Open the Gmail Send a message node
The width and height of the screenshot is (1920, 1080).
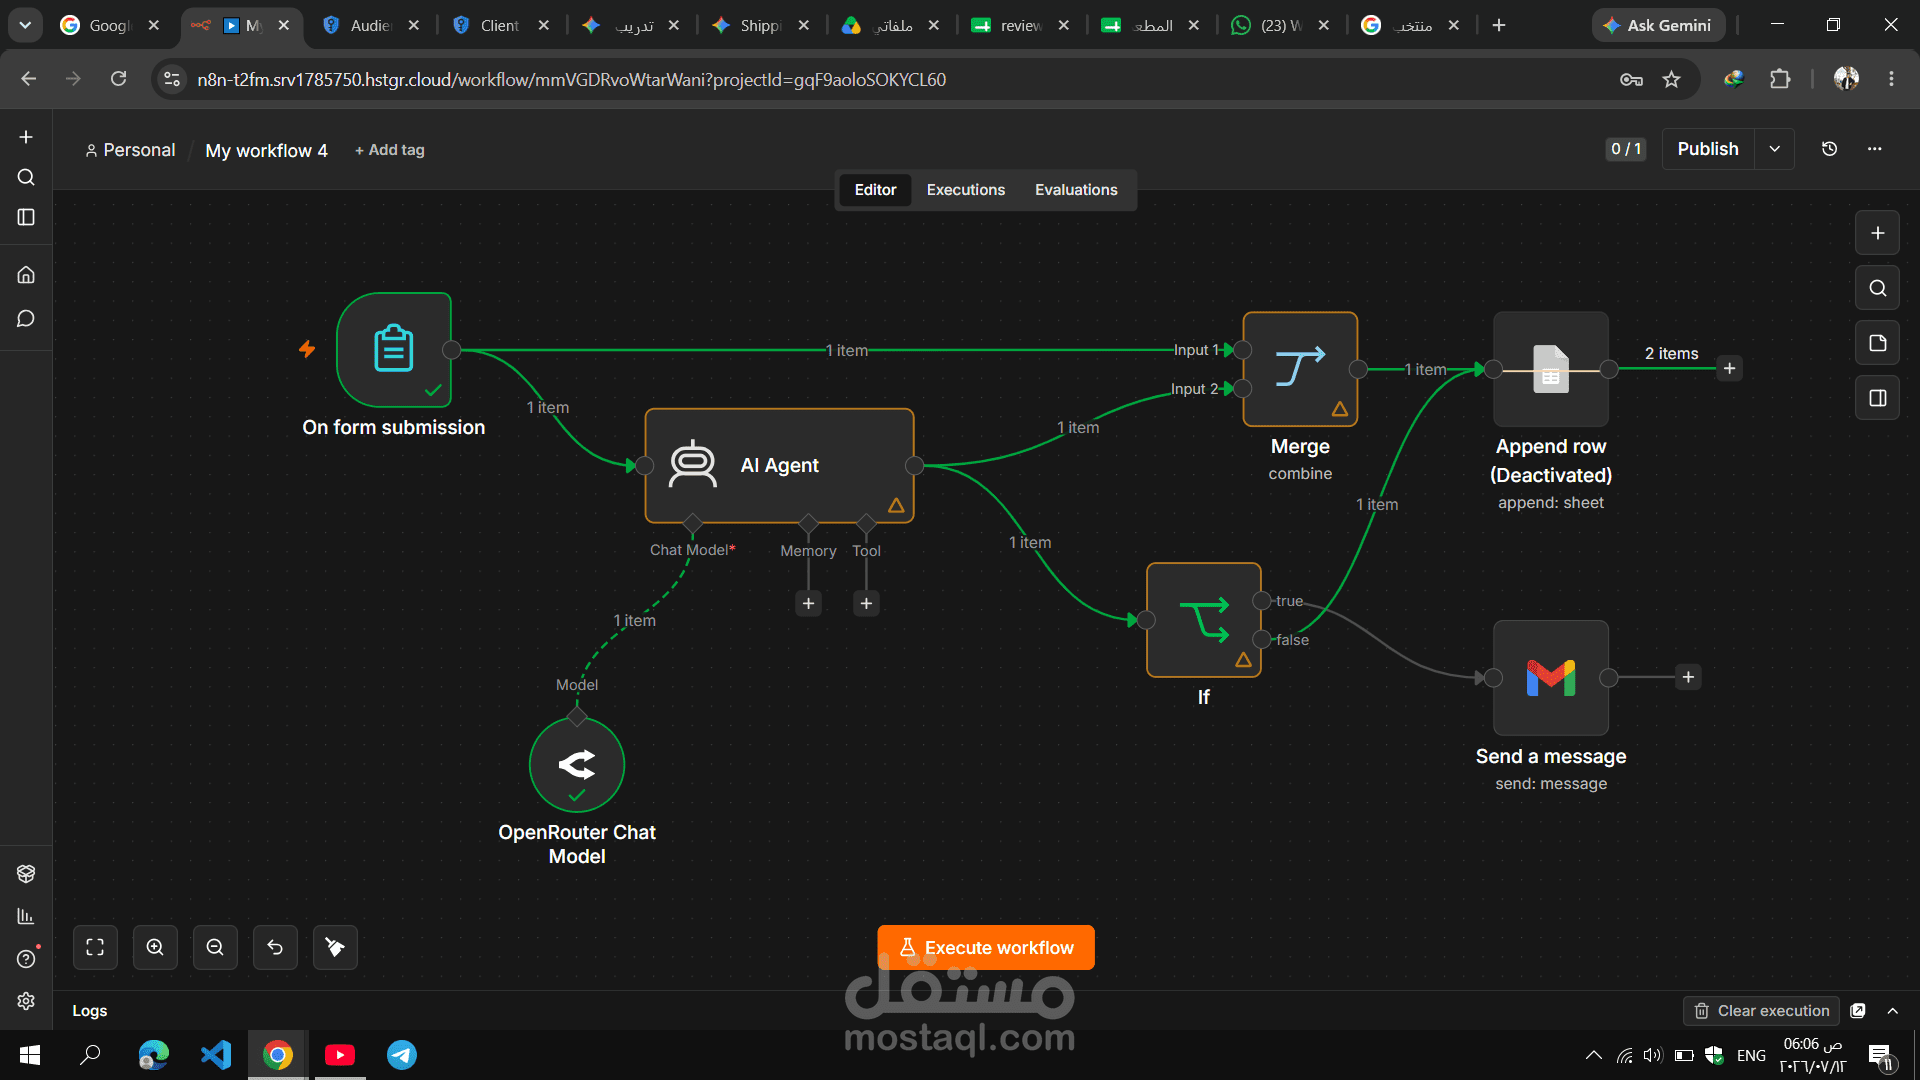1551,678
